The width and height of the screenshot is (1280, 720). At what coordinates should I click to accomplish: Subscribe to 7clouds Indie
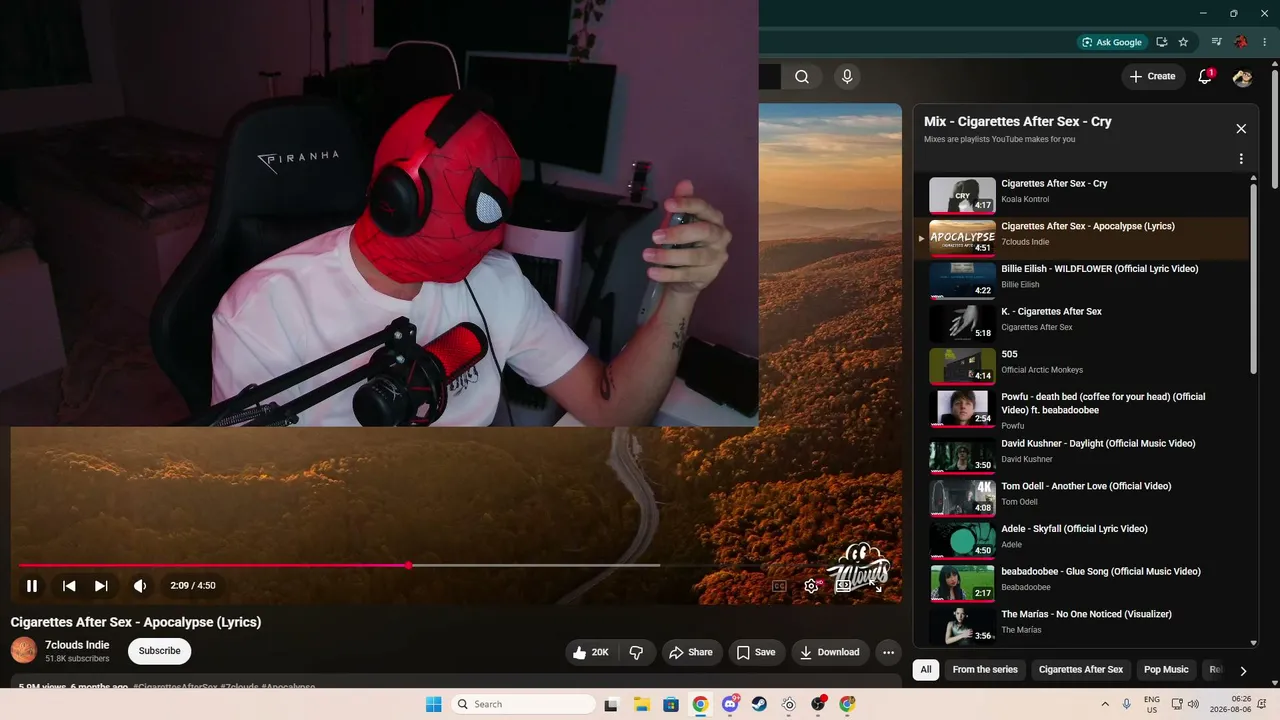[x=160, y=651]
